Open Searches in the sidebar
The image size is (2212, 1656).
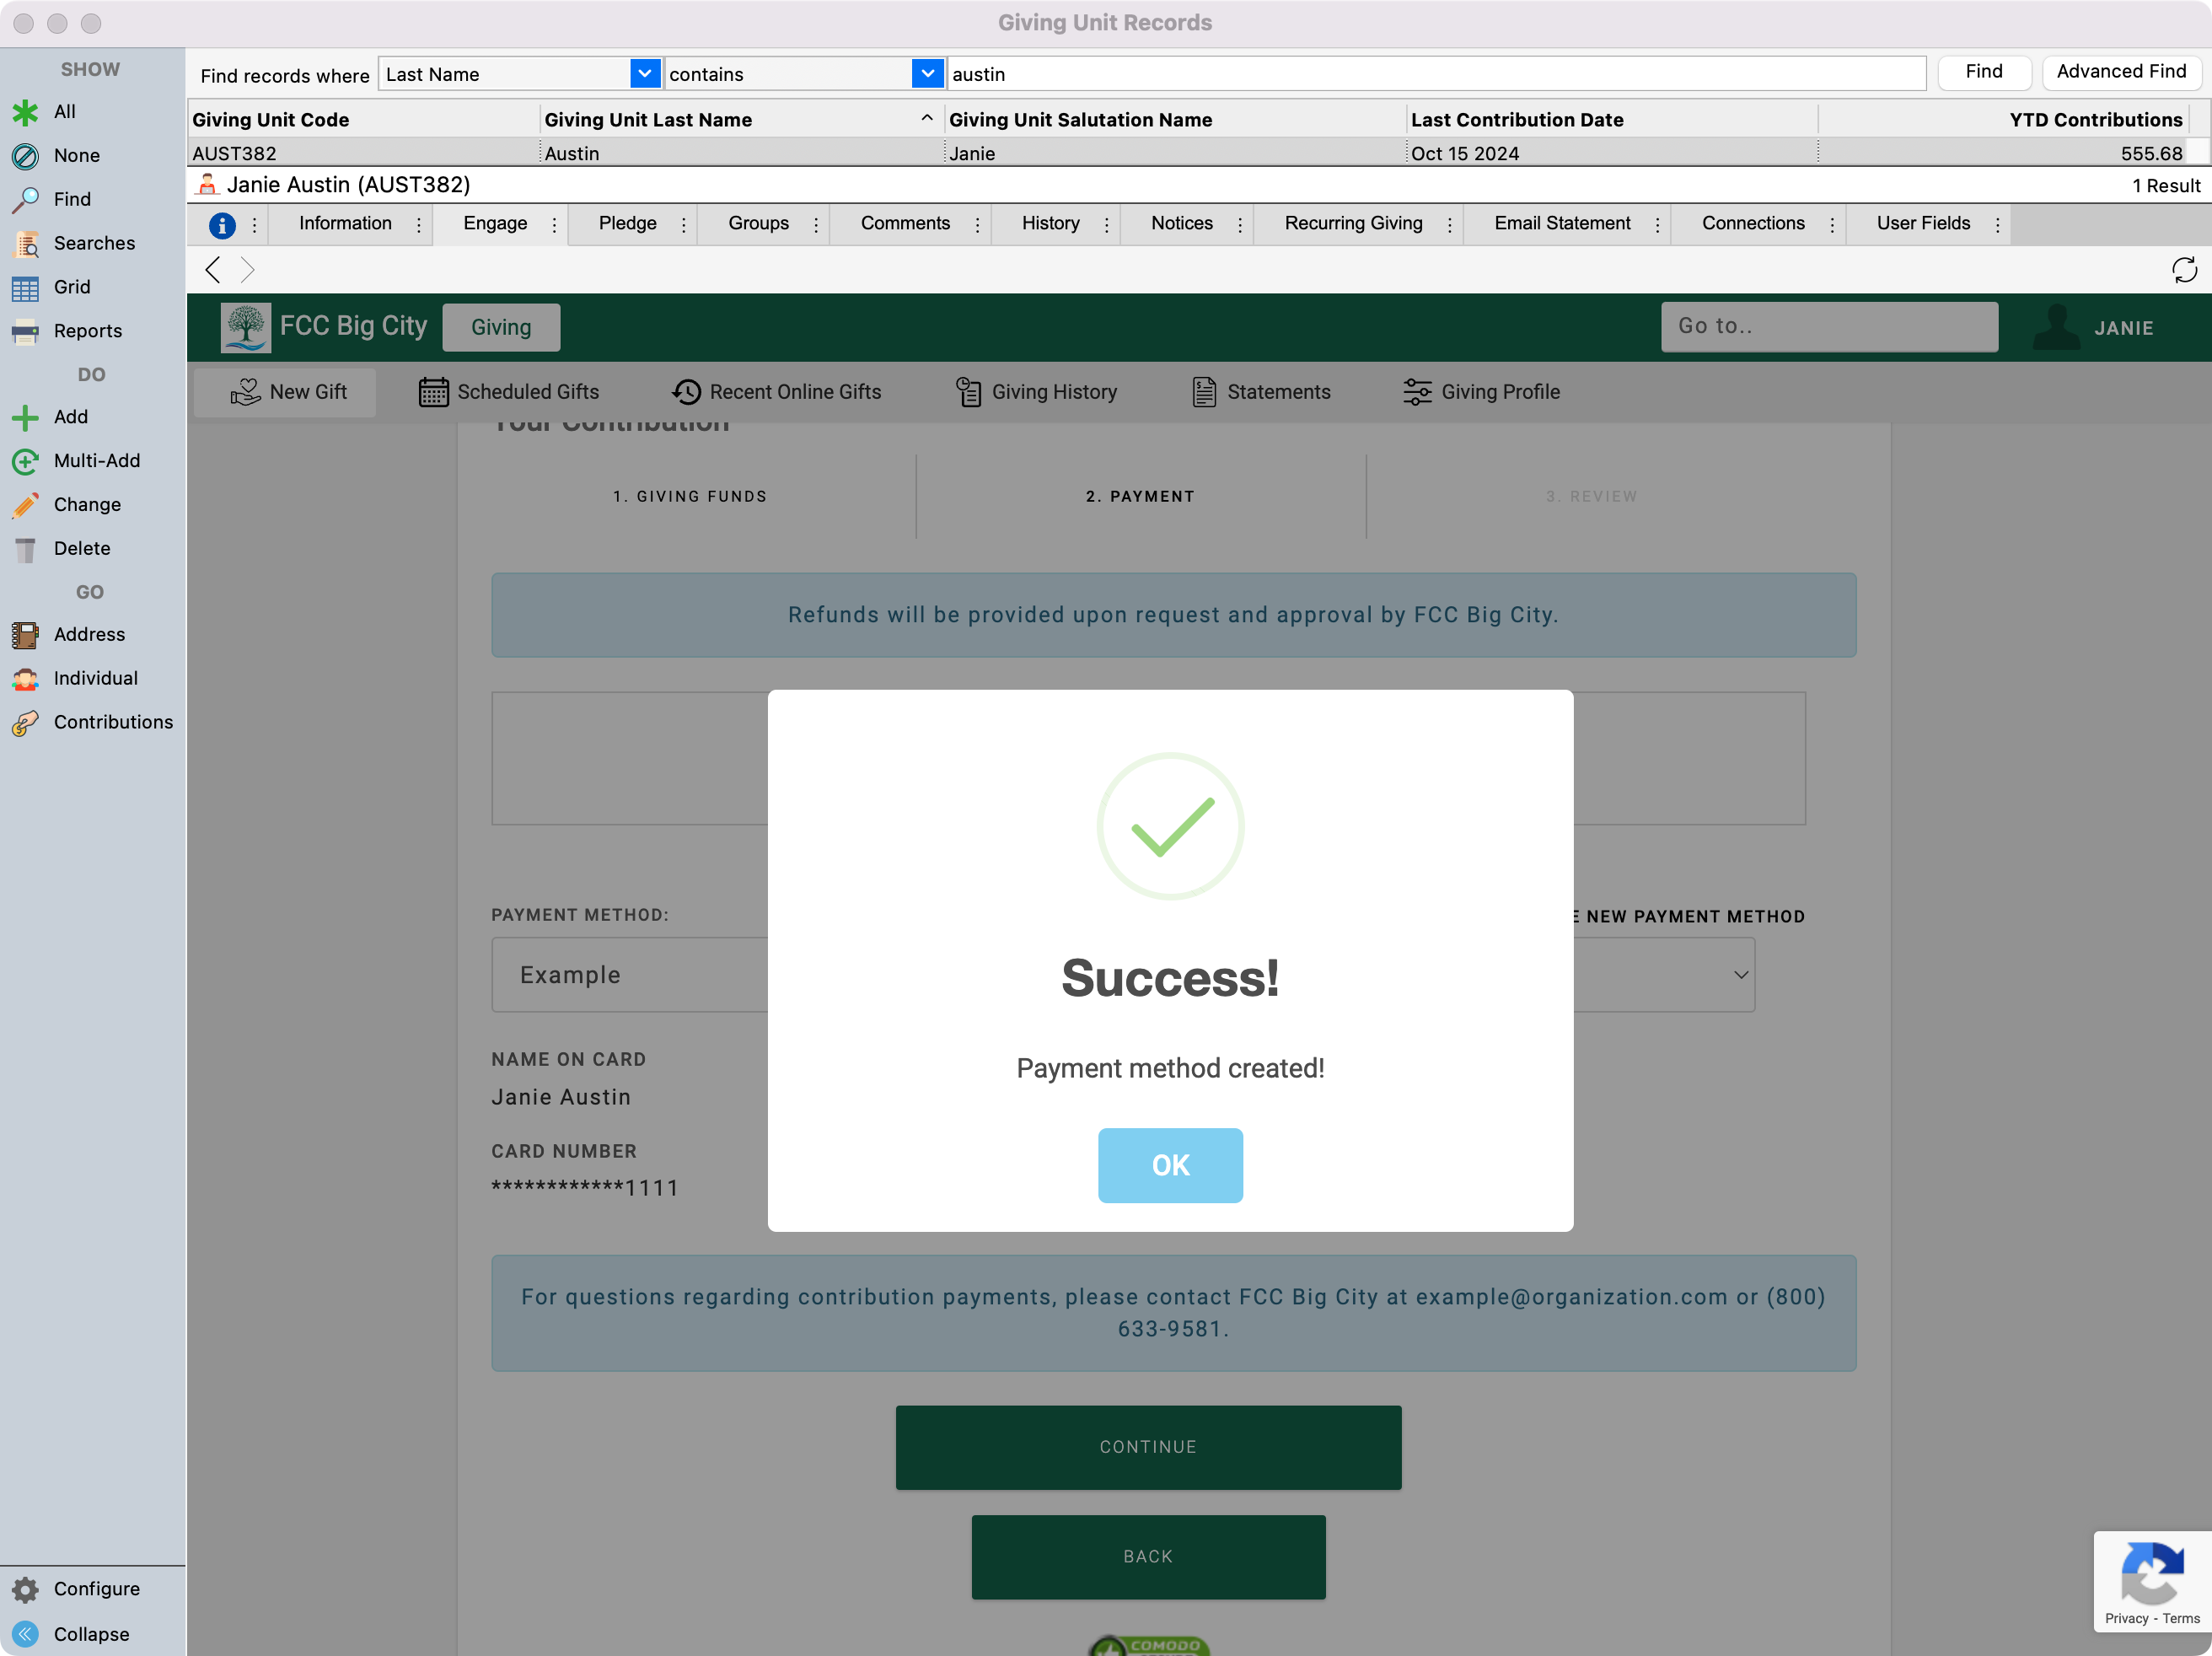pos(93,243)
